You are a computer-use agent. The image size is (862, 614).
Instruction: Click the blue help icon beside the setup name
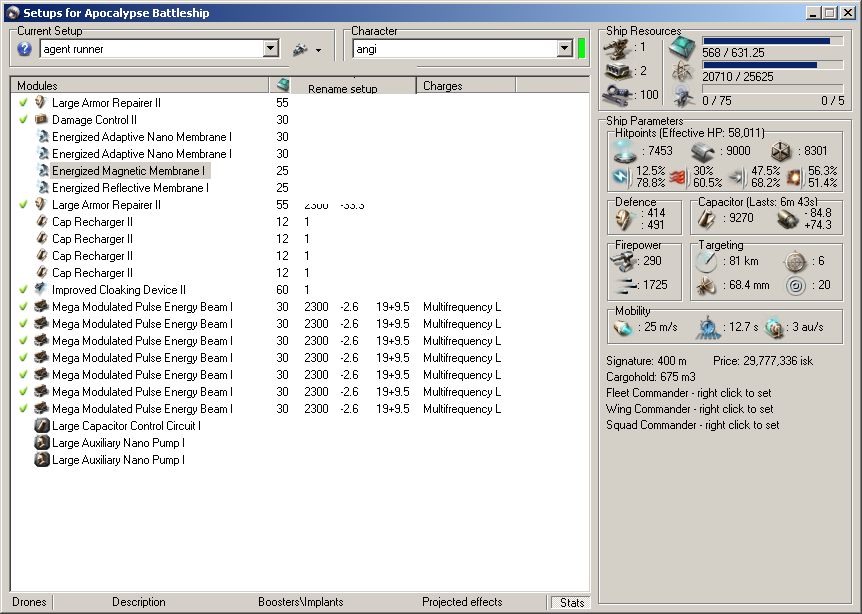(25, 49)
